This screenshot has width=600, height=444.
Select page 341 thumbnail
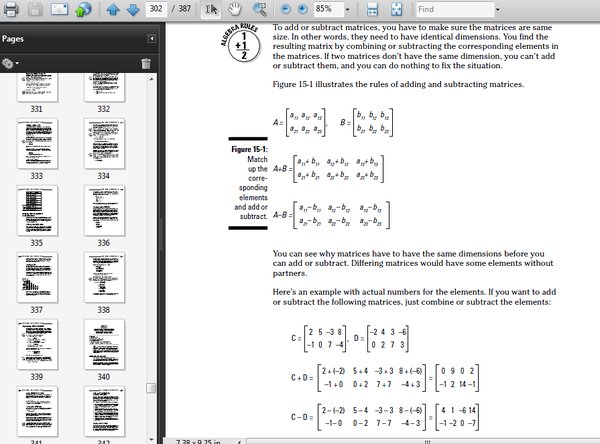[x=37, y=411]
